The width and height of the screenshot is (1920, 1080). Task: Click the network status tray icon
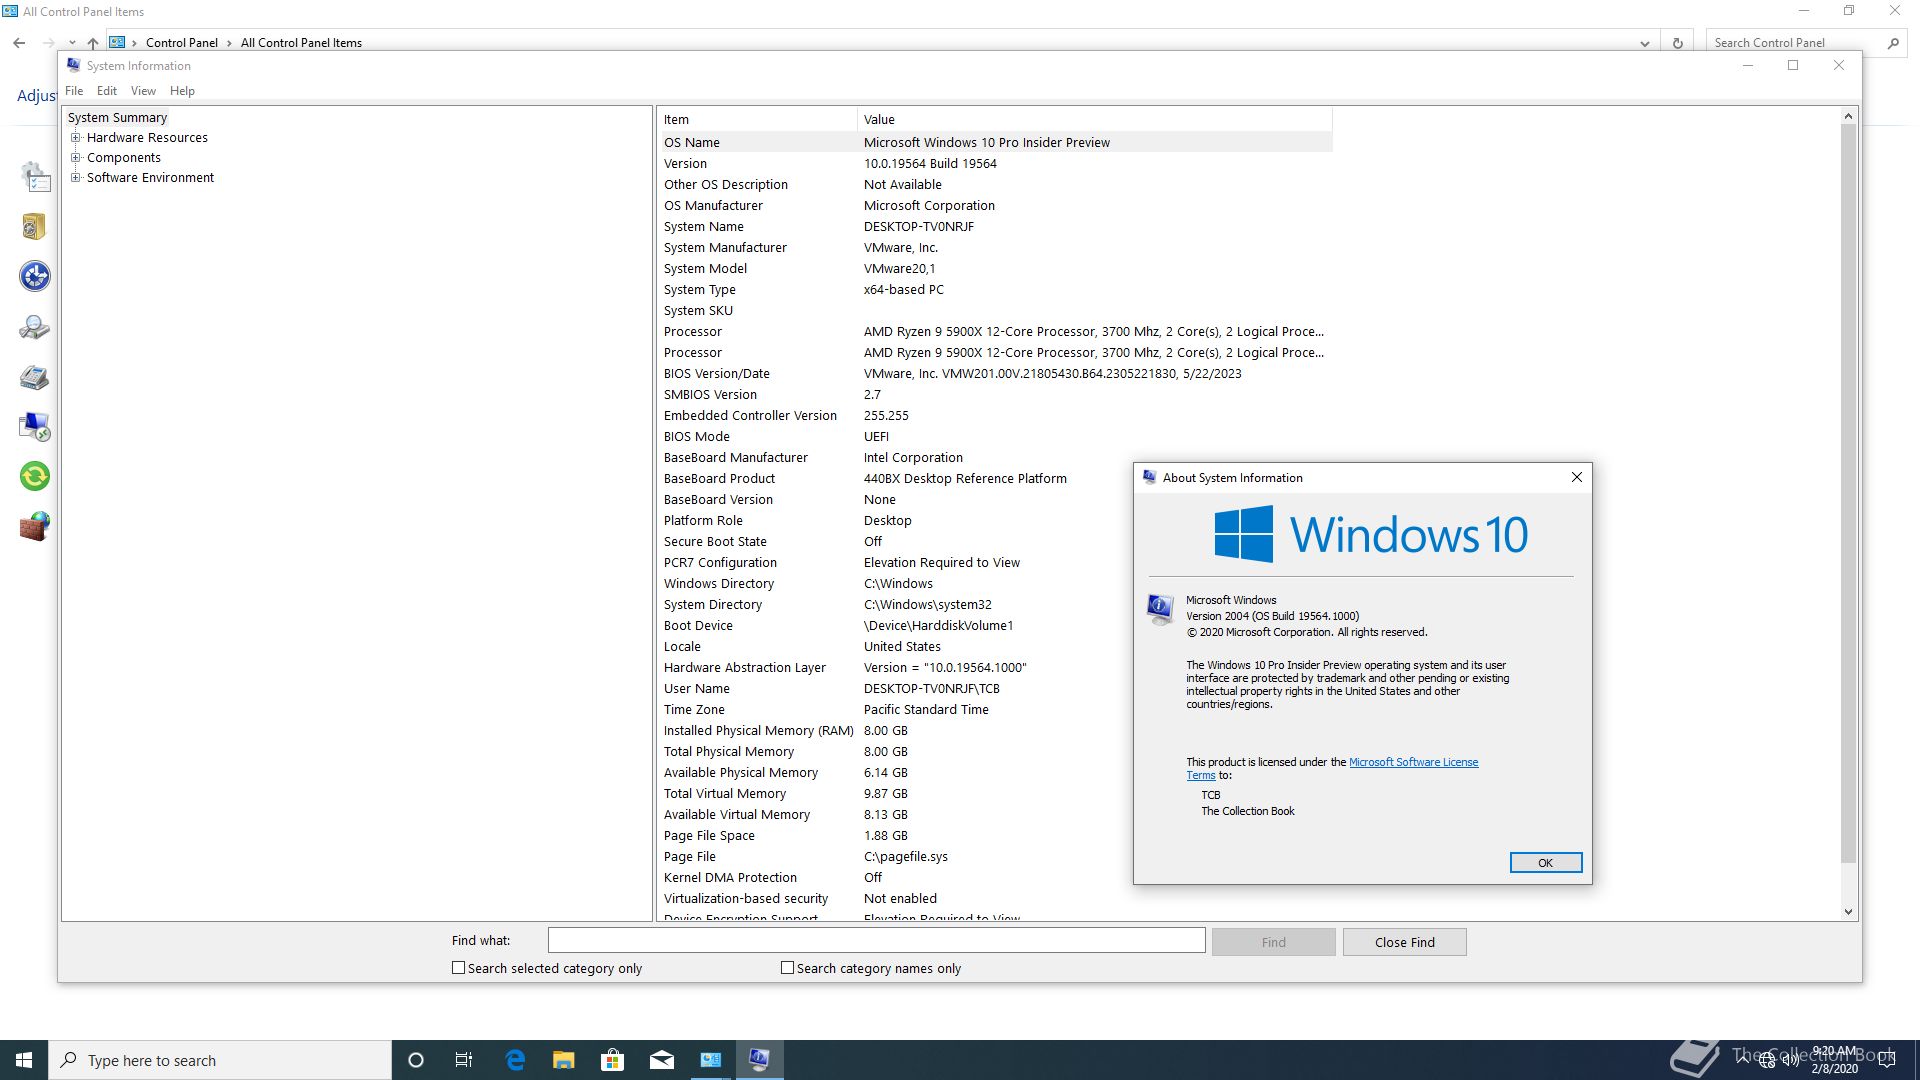tap(1767, 1060)
